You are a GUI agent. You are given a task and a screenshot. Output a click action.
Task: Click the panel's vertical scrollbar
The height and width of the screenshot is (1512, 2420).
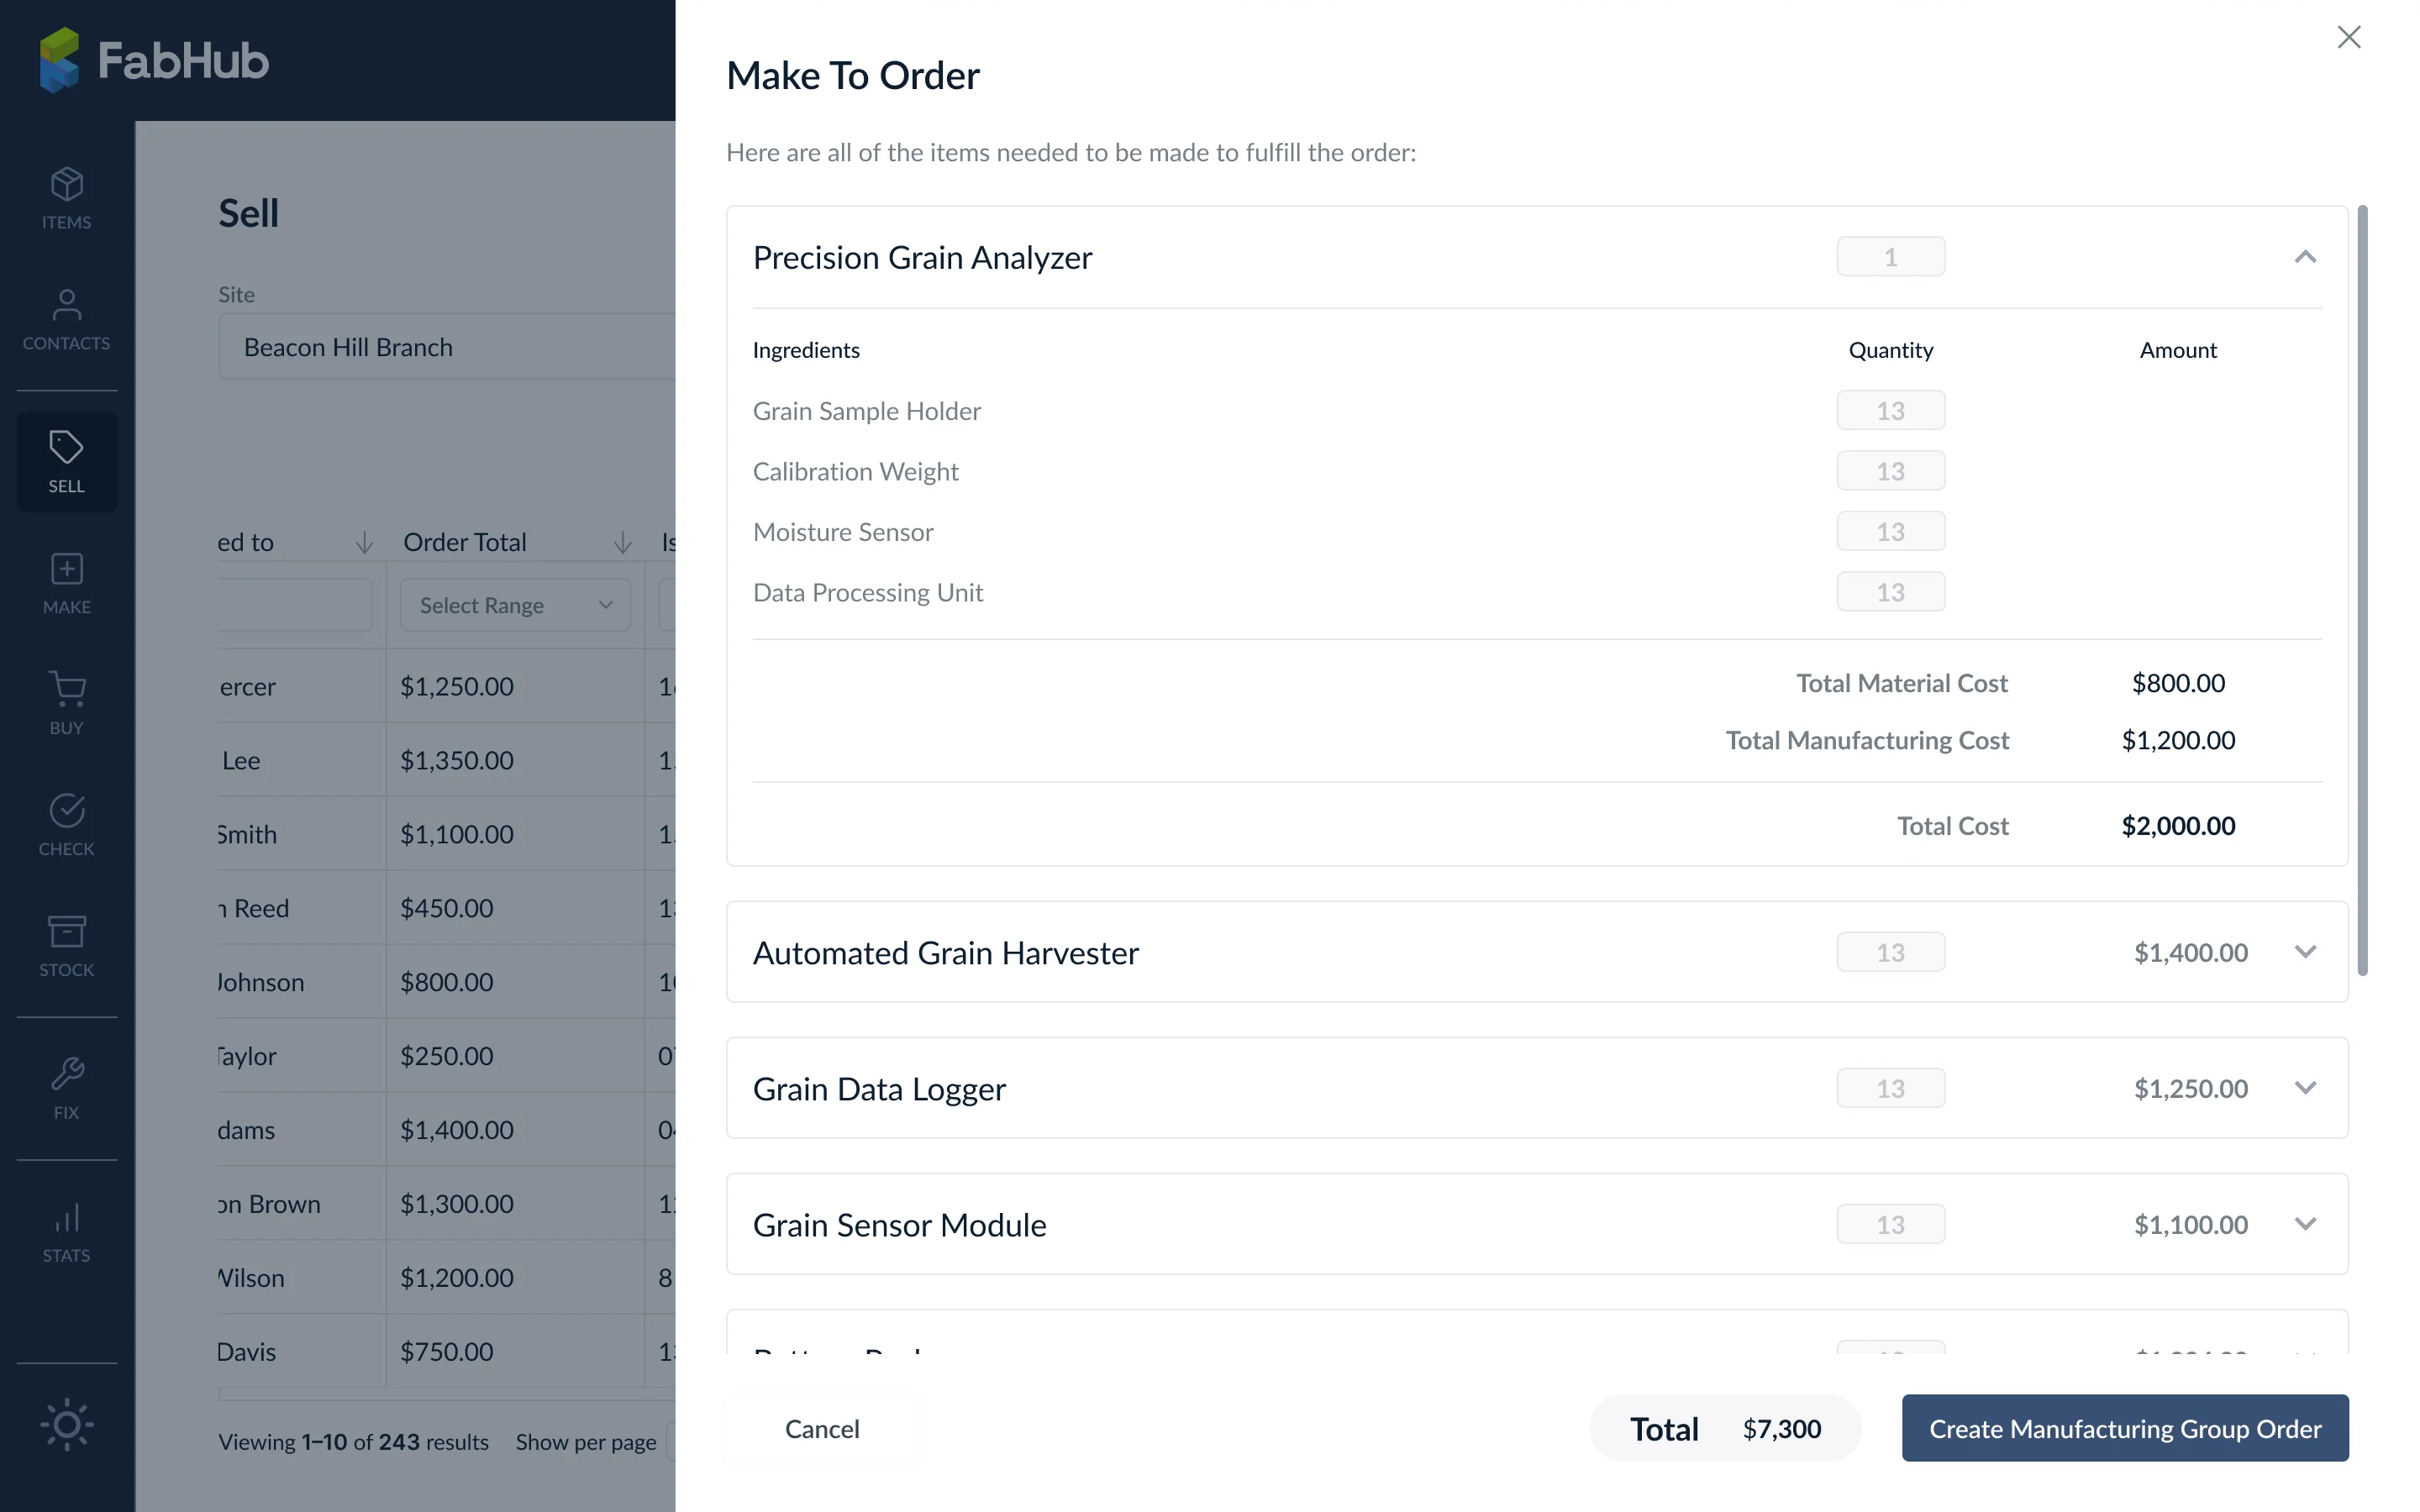click(x=2362, y=590)
